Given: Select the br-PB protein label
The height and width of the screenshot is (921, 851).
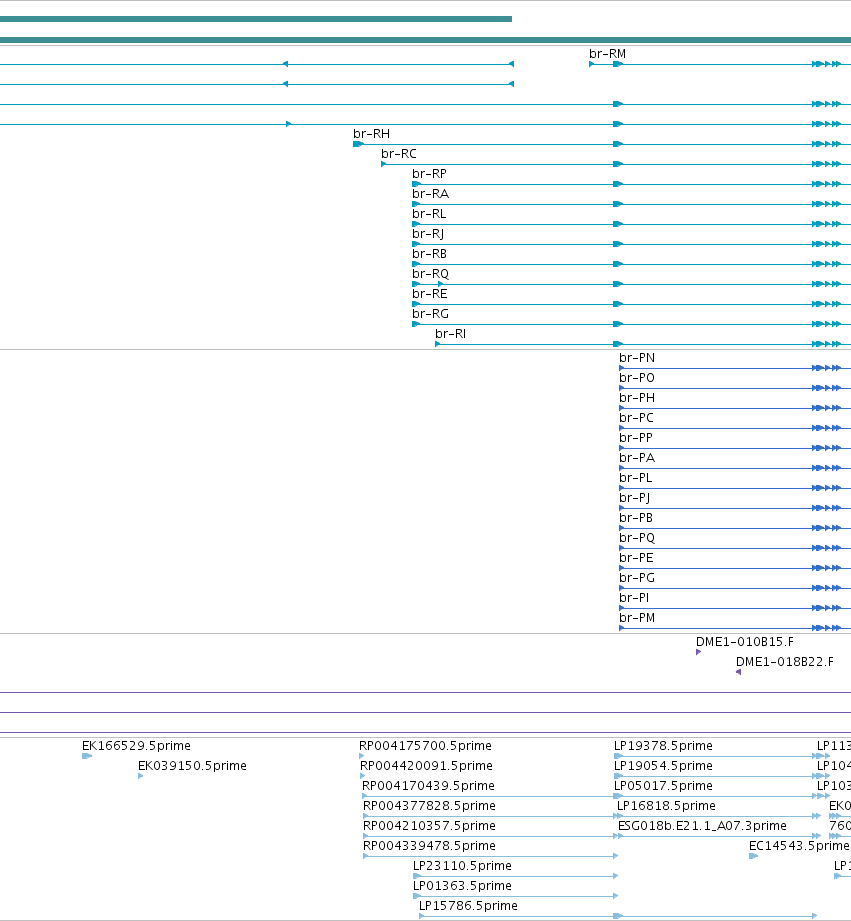Looking at the screenshot, I should tap(636, 517).
